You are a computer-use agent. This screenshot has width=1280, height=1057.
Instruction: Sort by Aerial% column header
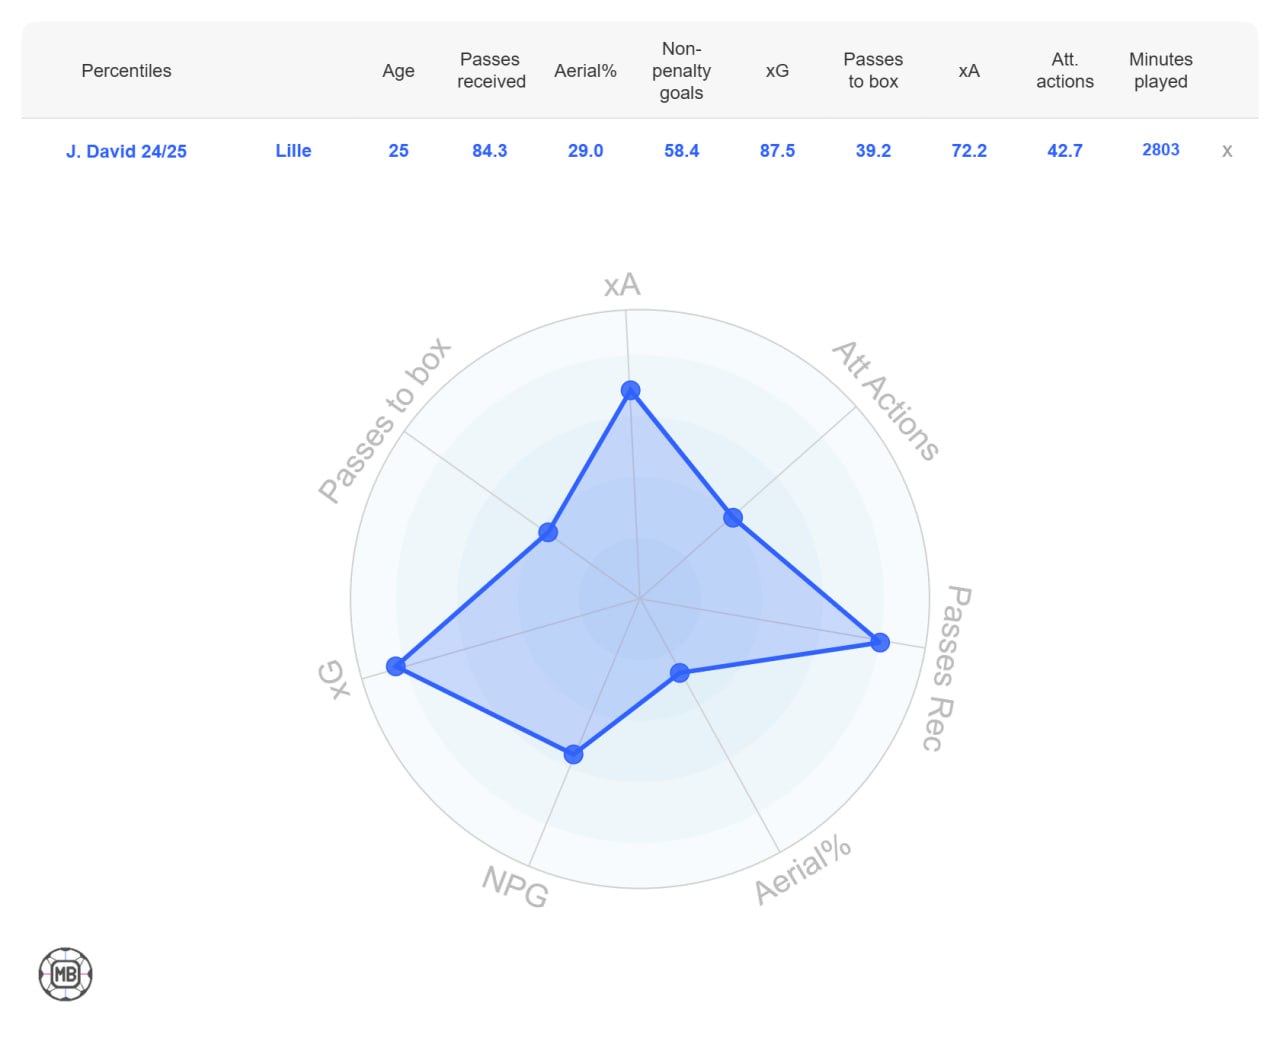(x=585, y=71)
